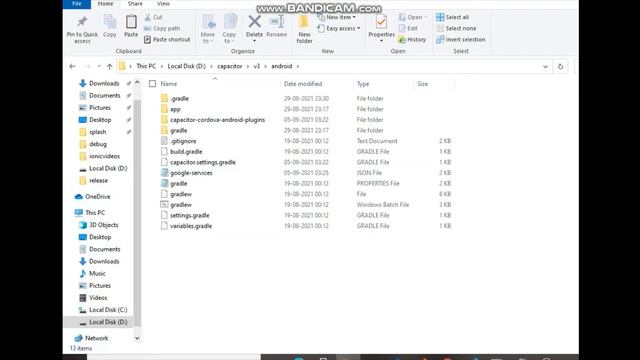Go back with the navigation arrow
This screenshot has height=360, width=640.
[x=72, y=66]
